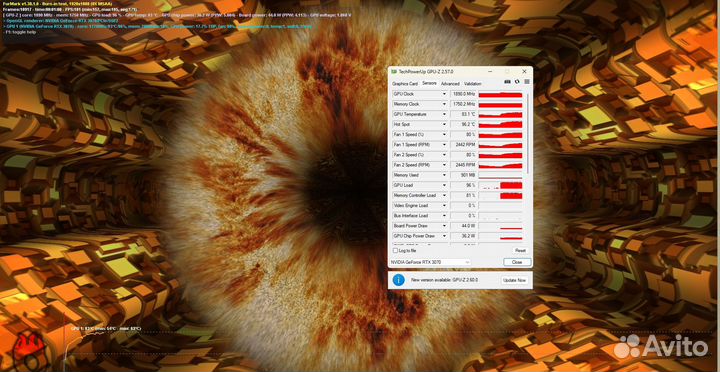Click the GPU Clock history graph
This screenshot has height=372, width=720.
(500, 94)
